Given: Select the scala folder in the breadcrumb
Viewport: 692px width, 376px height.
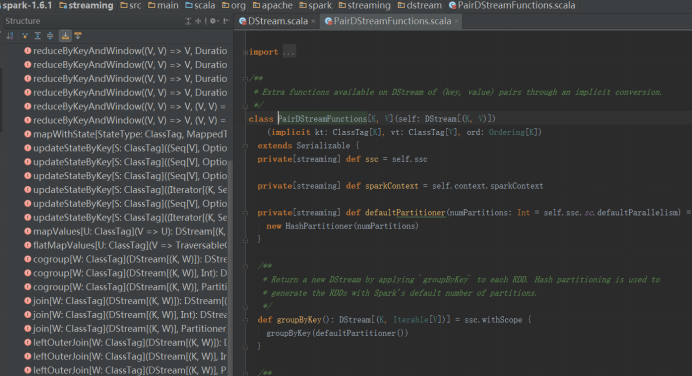Looking at the screenshot, I should tap(200, 5).
